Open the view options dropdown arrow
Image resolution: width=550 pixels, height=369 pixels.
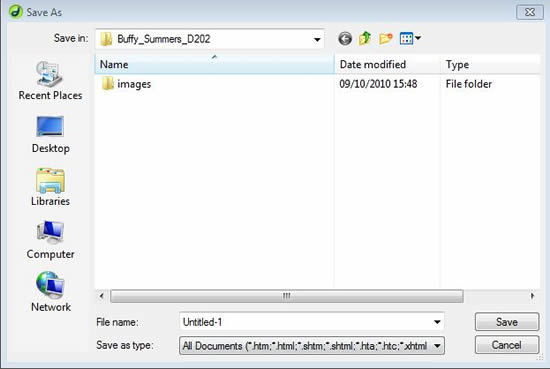point(418,38)
